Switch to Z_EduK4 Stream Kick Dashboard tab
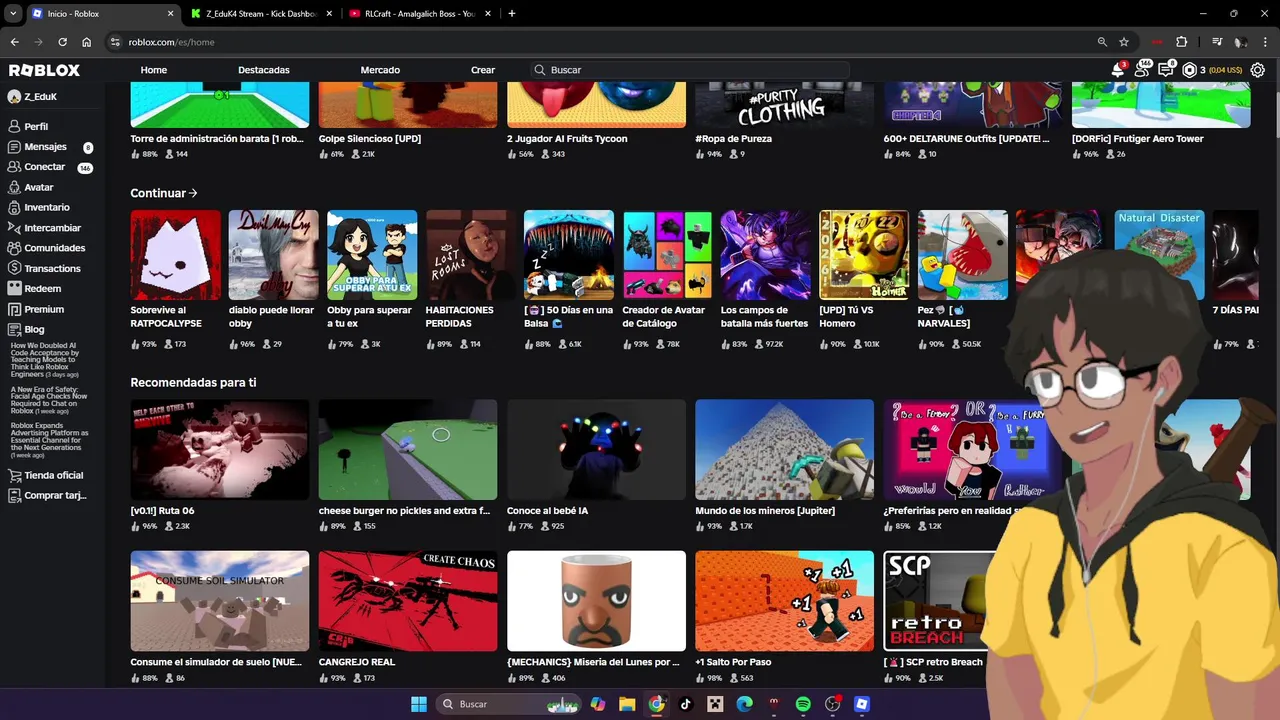 click(x=262, y=14)
